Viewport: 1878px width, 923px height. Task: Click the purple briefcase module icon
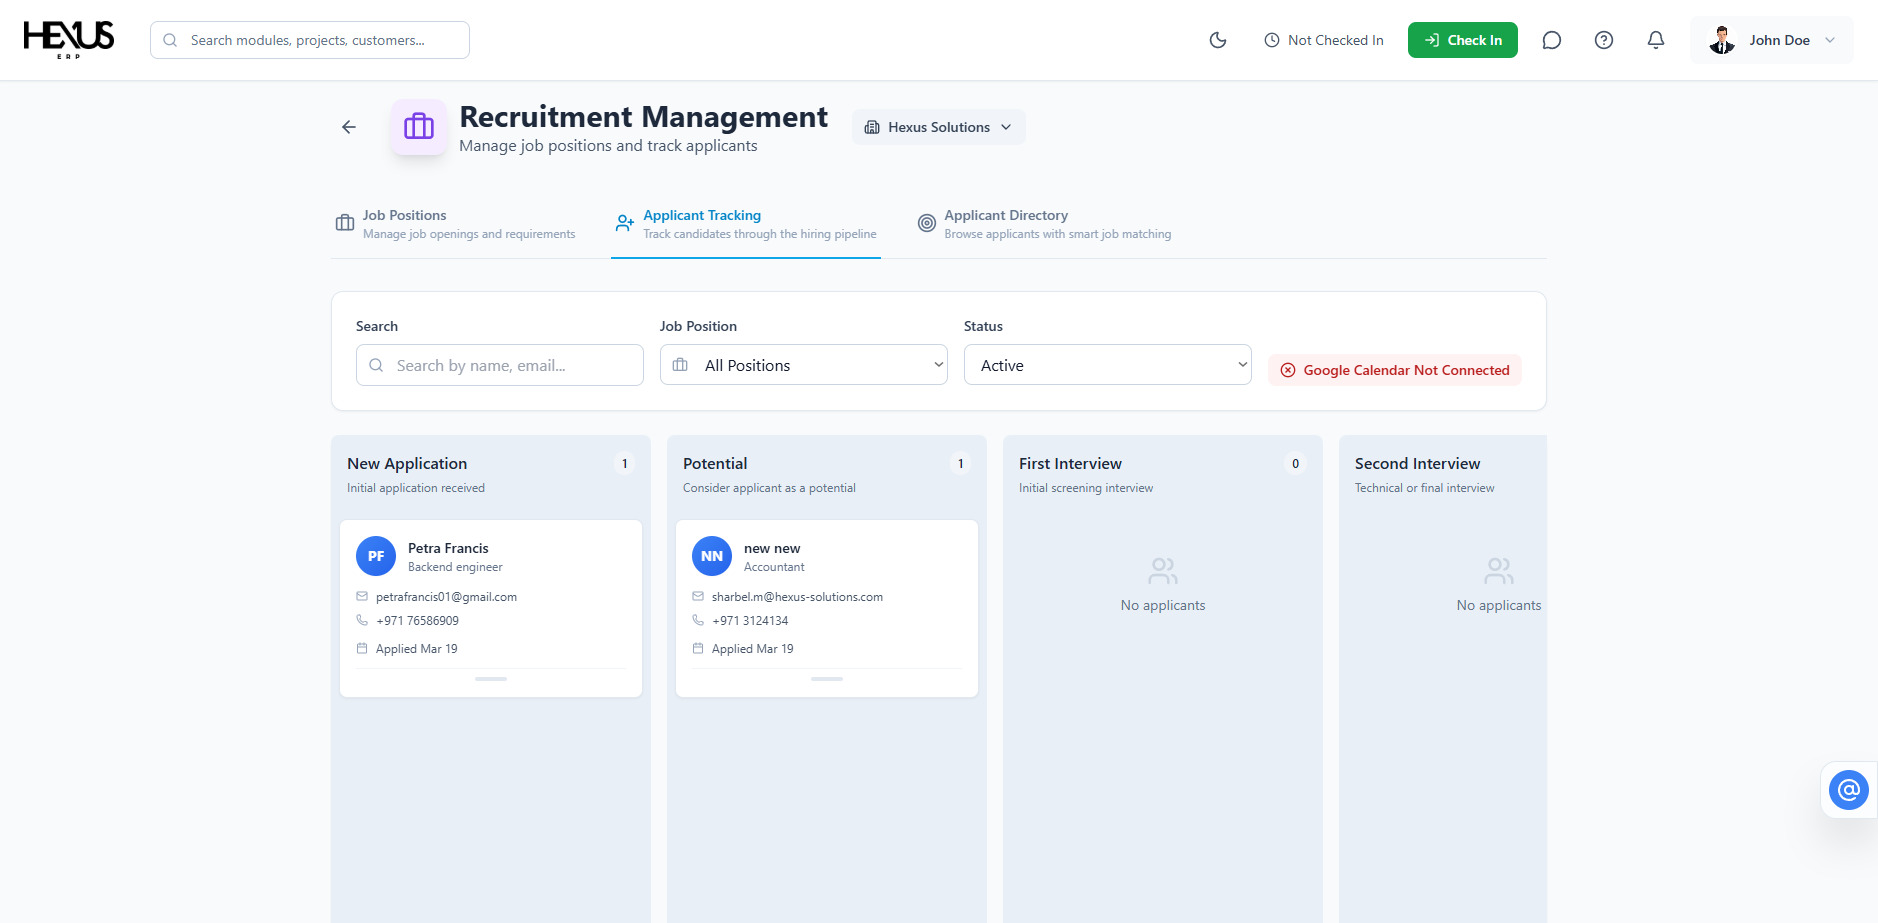(419, 127)
